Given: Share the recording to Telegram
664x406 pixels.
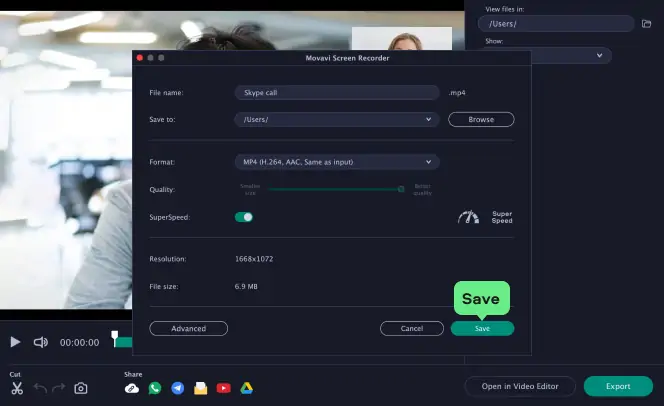Looking at the screenshot, I should 178,388.
